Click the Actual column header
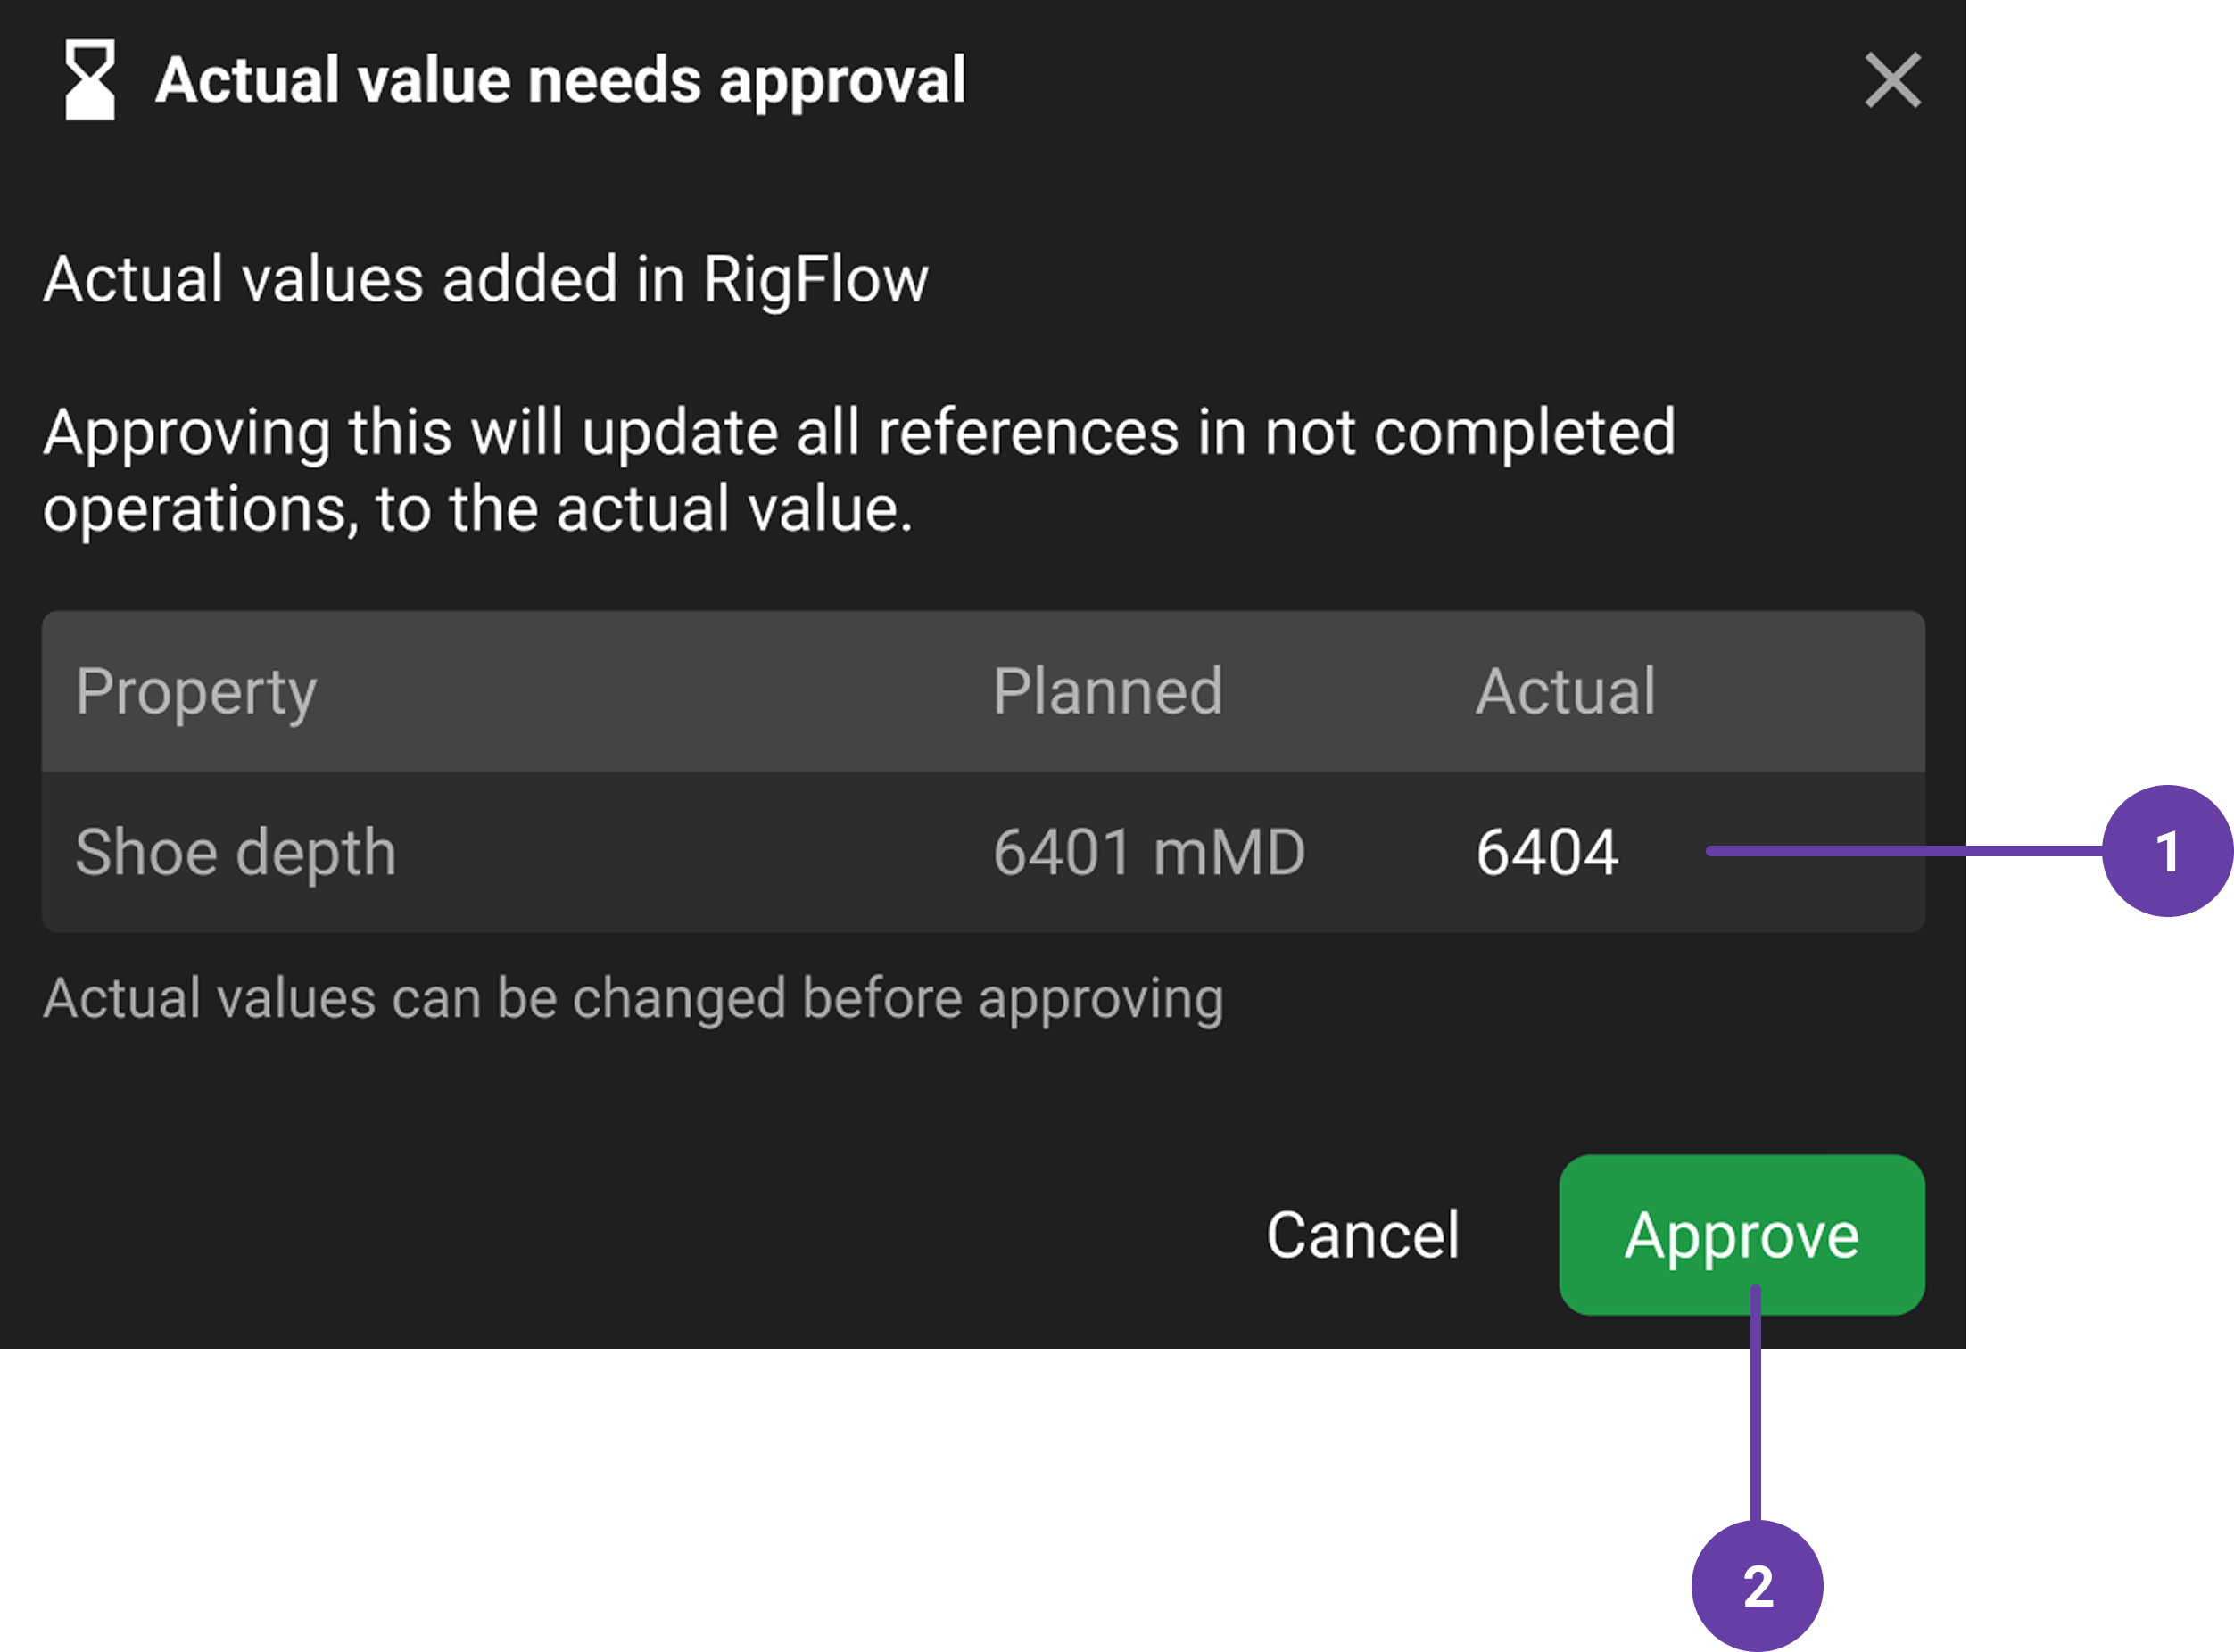2234x1652 pixels. tap(1565, 690)
